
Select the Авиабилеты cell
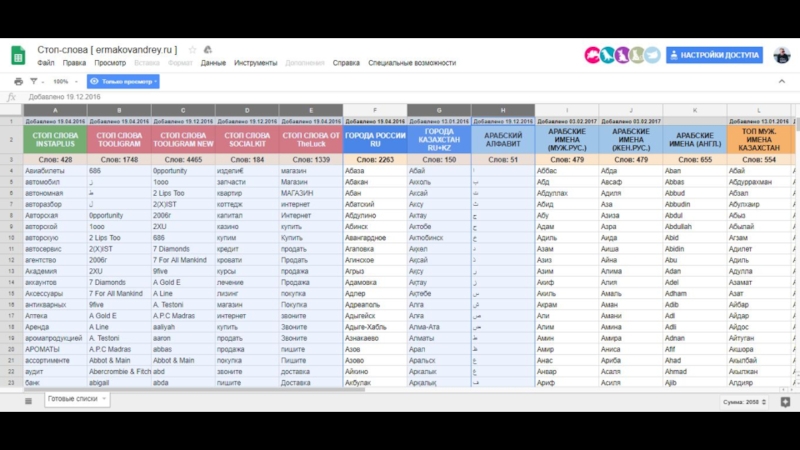(55, 171)
